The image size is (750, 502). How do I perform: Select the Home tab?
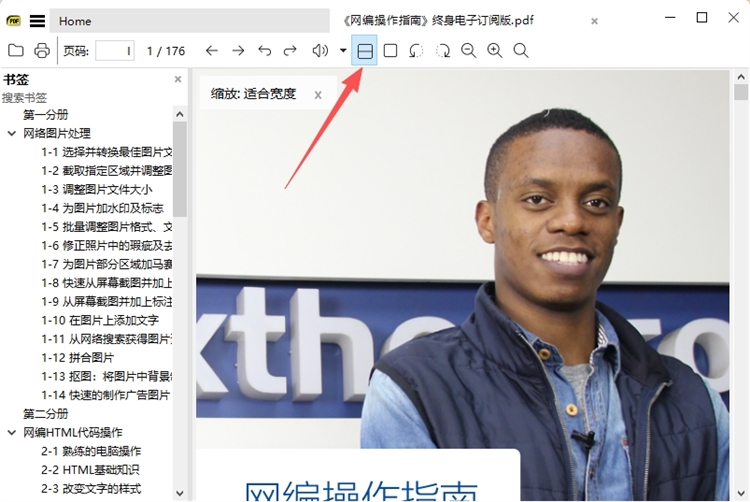(x=189, y=21)
